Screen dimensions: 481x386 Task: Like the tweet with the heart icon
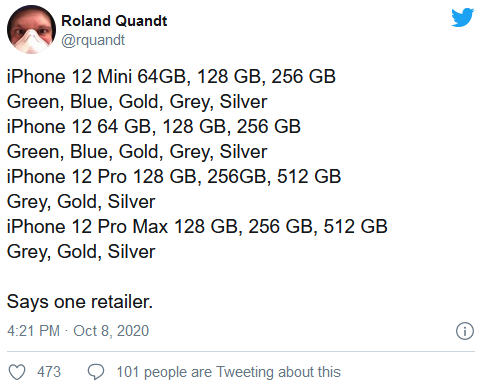click(17, 372)
